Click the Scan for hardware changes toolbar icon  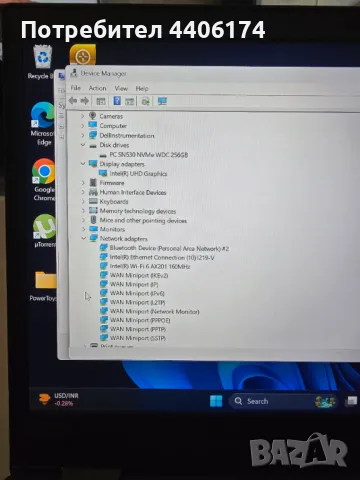(145, 101)
